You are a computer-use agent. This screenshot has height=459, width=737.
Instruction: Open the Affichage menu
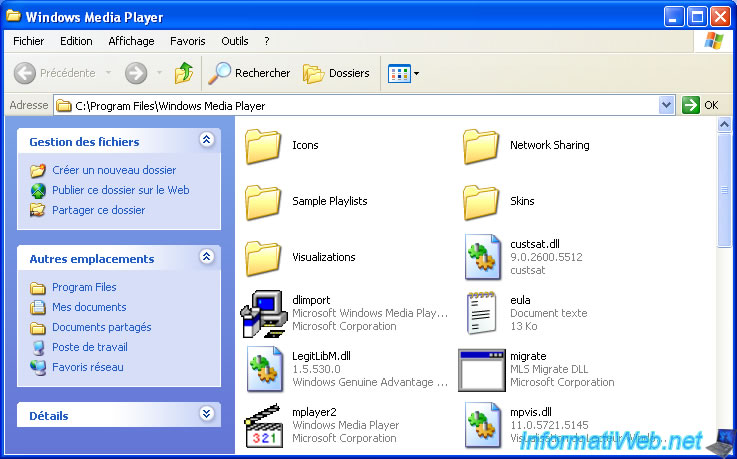pos(131,41)
